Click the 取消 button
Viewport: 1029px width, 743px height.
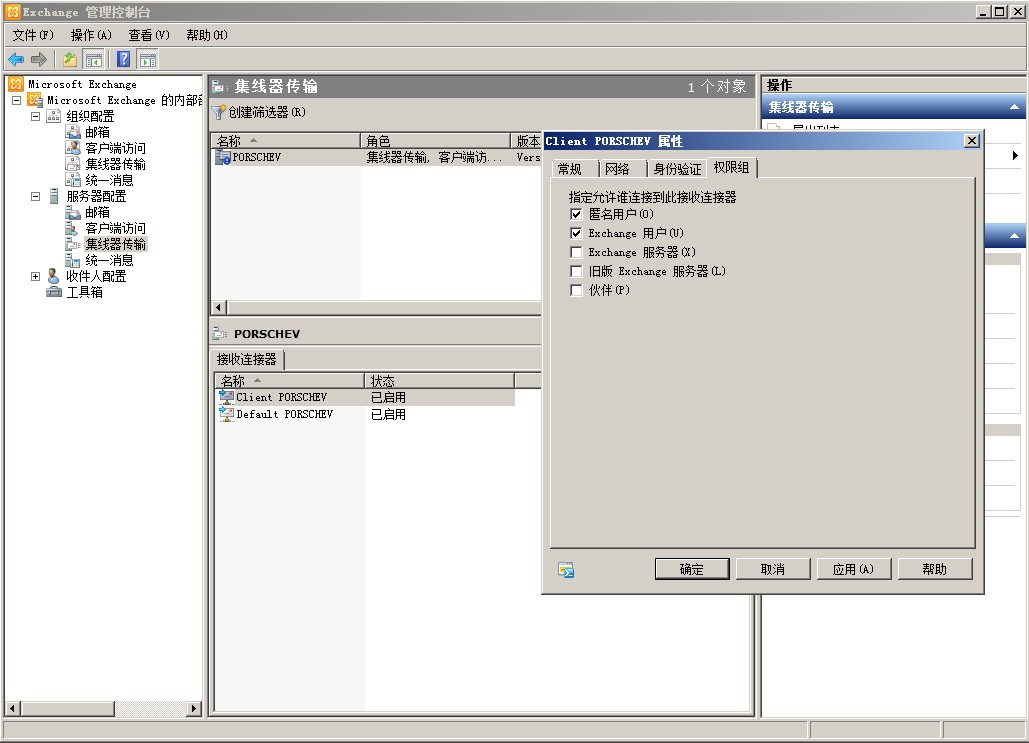[x=772, y=569]
